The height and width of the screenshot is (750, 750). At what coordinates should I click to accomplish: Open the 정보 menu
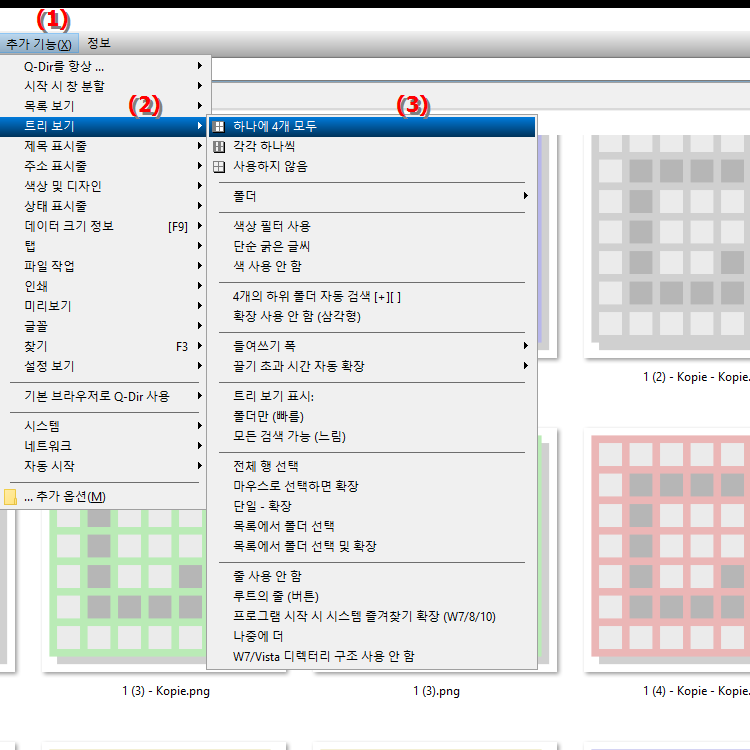[x=99, y=43]
